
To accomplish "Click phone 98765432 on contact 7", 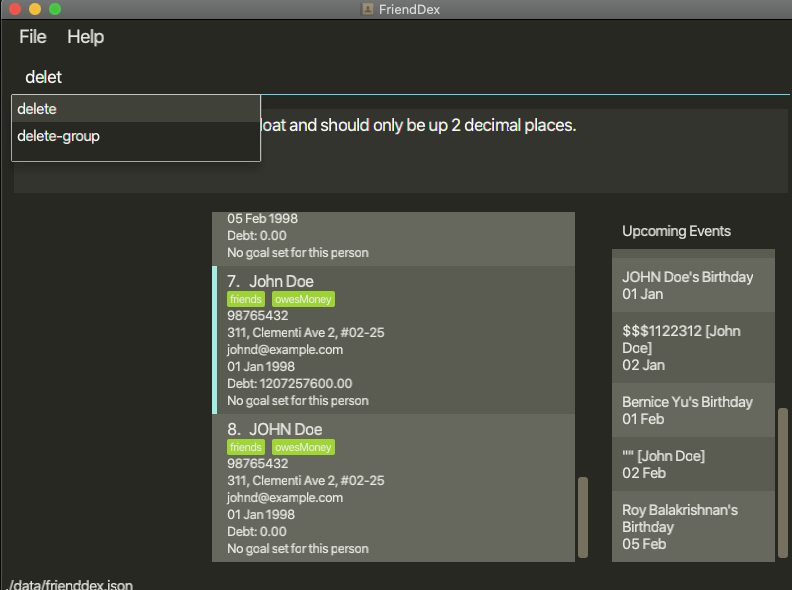I will tap(258, 316).
